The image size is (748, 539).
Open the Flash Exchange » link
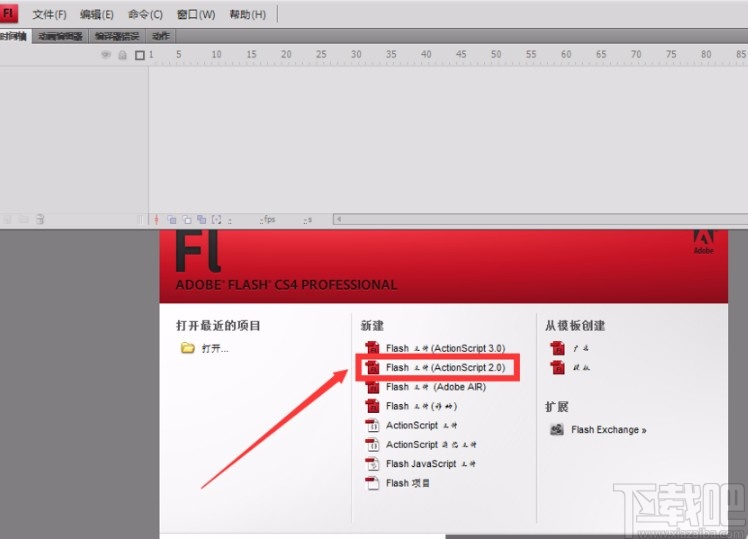[609, 430]
